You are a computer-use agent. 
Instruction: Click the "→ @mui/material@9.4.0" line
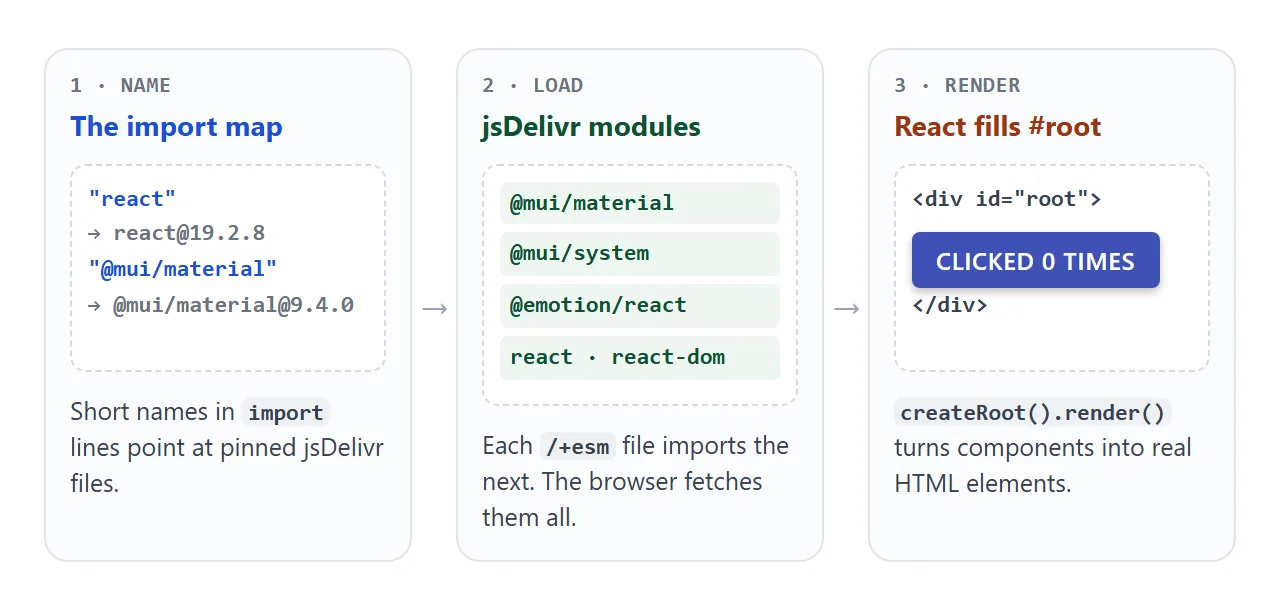tap(220, 305)
